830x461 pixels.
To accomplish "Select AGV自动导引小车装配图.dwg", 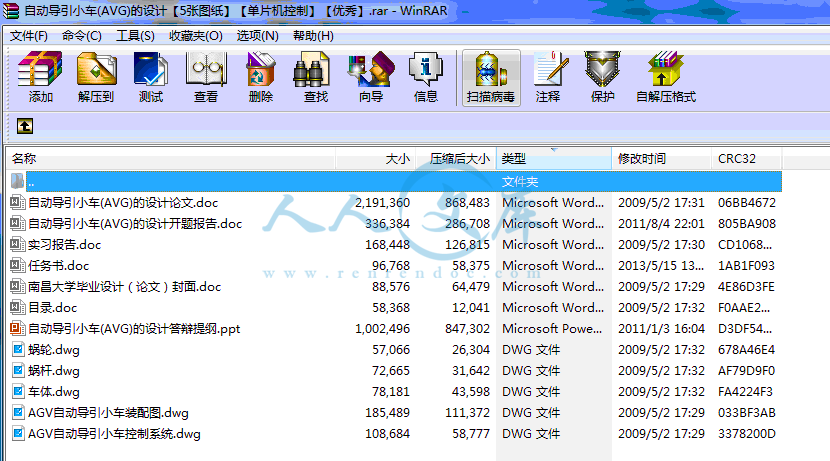I will tap(108, 413).
